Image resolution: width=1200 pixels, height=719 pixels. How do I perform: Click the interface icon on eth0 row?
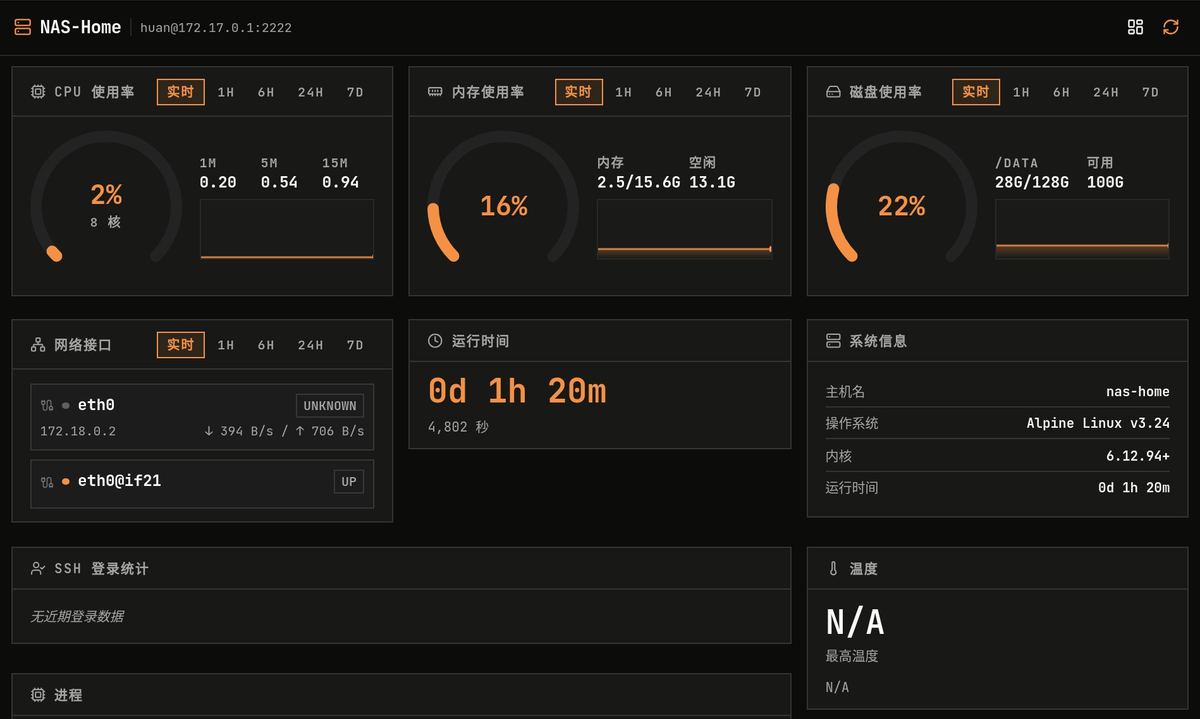click(47, 405)
